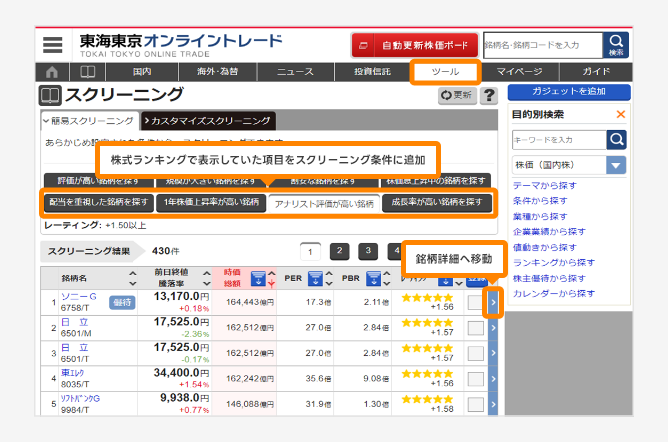Open details arrow for ソニーG row
Viewport: 668px width, 442px height.
pos(493,302)
